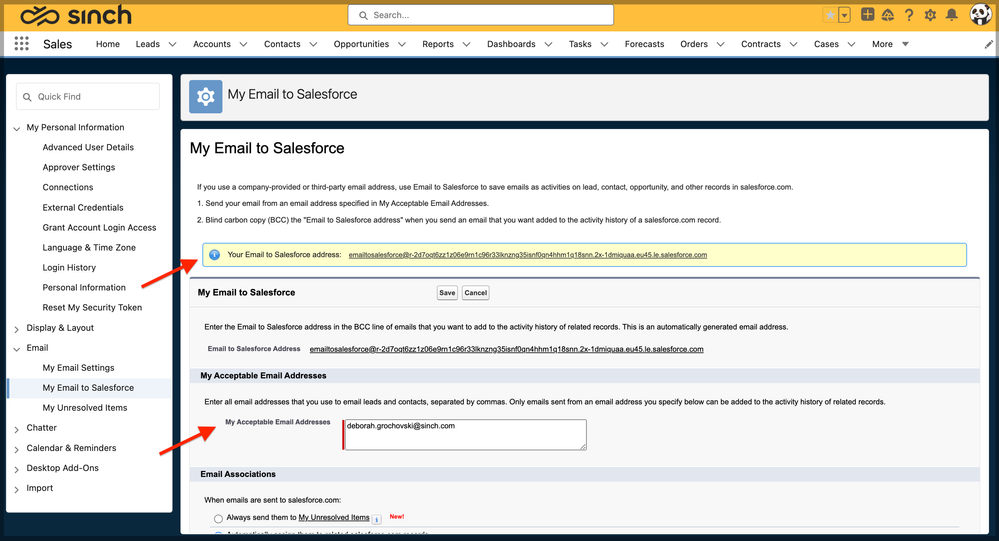Open the Forecasts tab
Screen dimensions: 999x541
(644, 44)
